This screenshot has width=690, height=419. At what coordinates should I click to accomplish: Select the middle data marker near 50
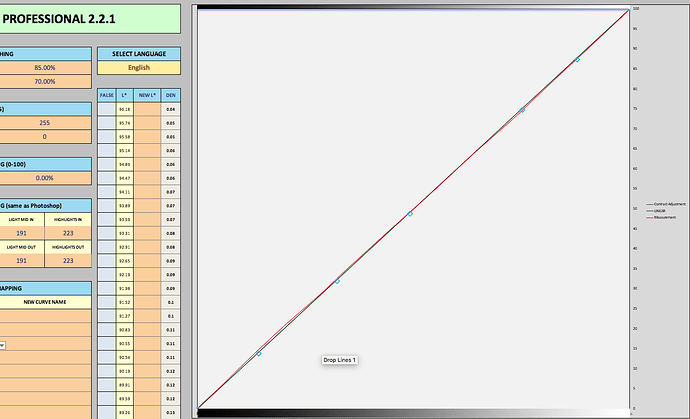(x=409, y=213)
